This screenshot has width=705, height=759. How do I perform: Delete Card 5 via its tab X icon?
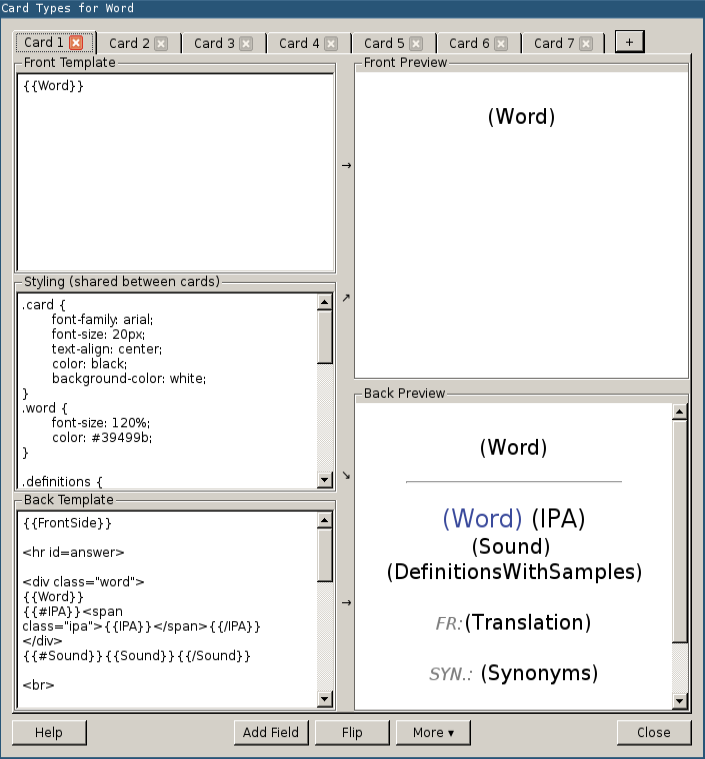(416, 44)
